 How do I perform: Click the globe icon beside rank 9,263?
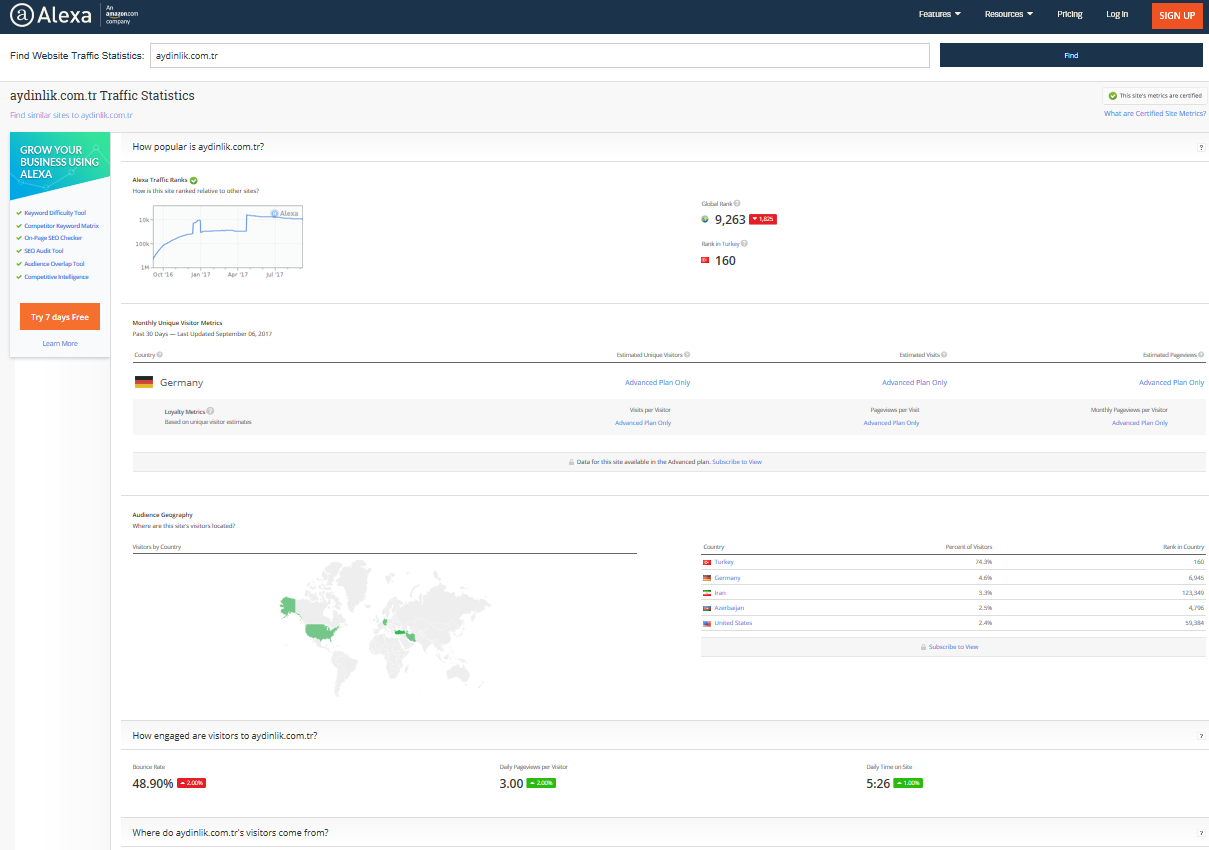(x=706, y=219)
